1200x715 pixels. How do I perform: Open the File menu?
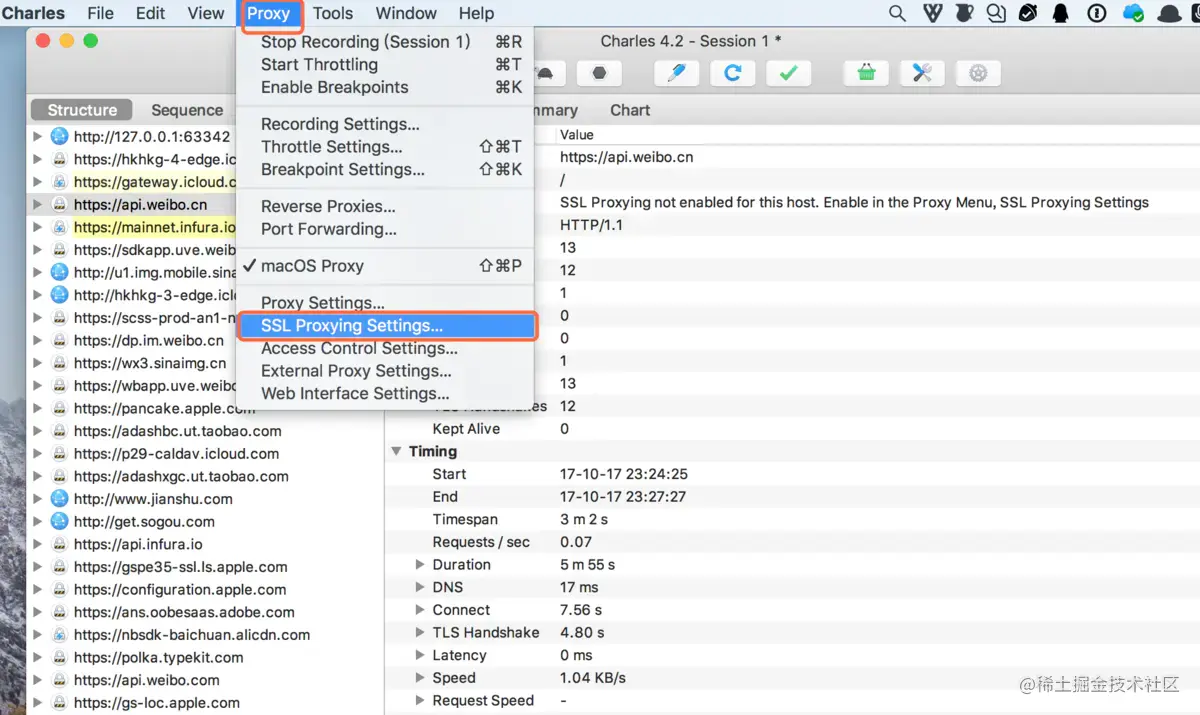tap(100, 13)
